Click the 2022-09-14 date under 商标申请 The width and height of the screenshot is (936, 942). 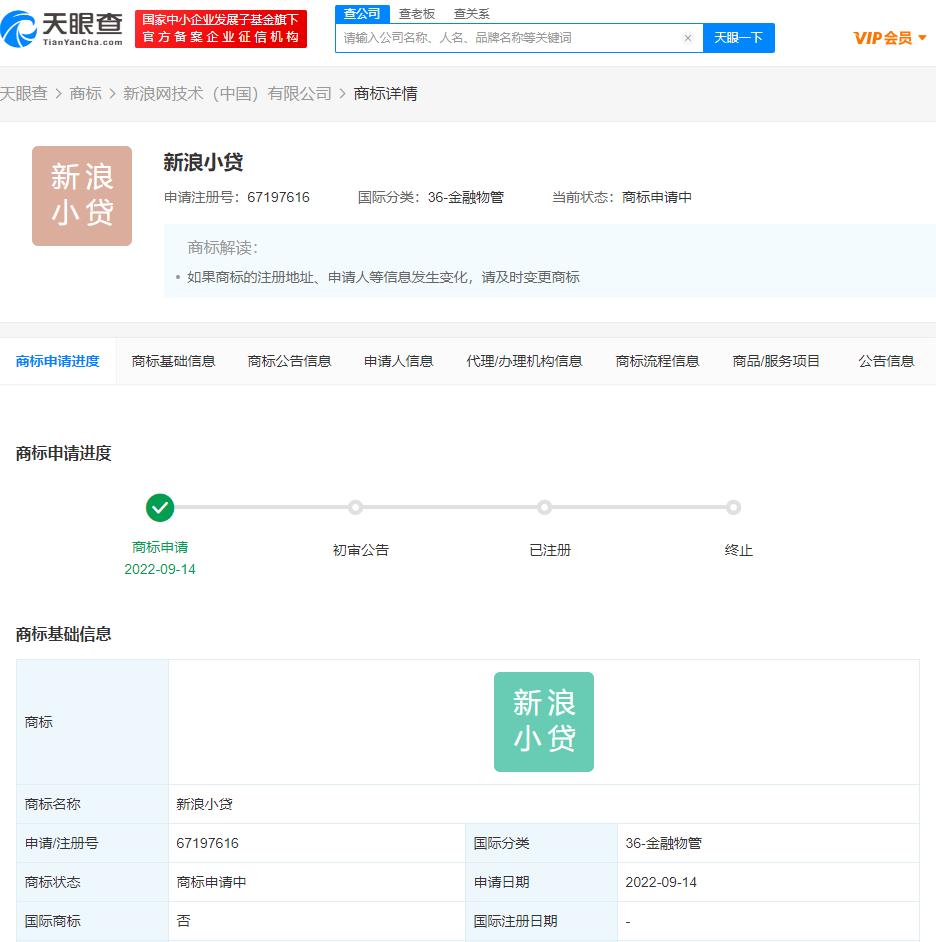pos(160,569)
